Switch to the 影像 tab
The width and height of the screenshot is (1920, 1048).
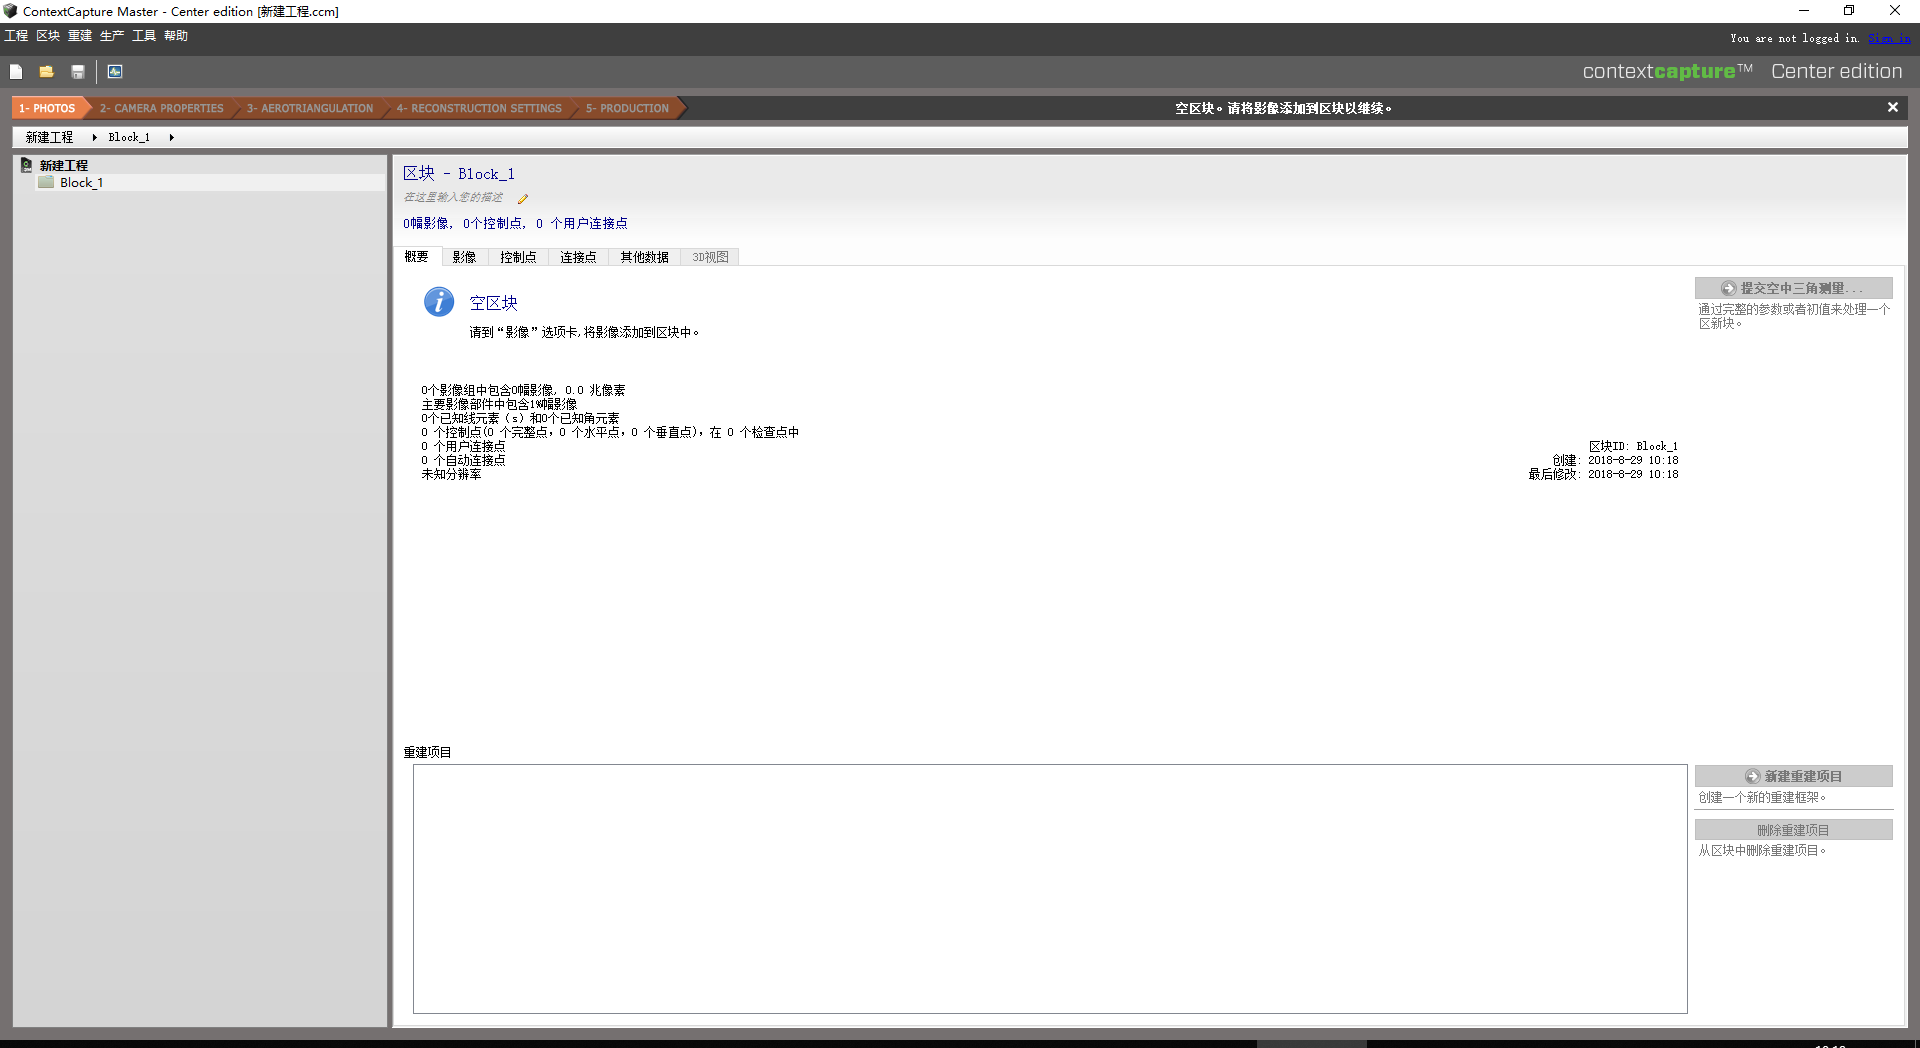(x=464, y=257)
